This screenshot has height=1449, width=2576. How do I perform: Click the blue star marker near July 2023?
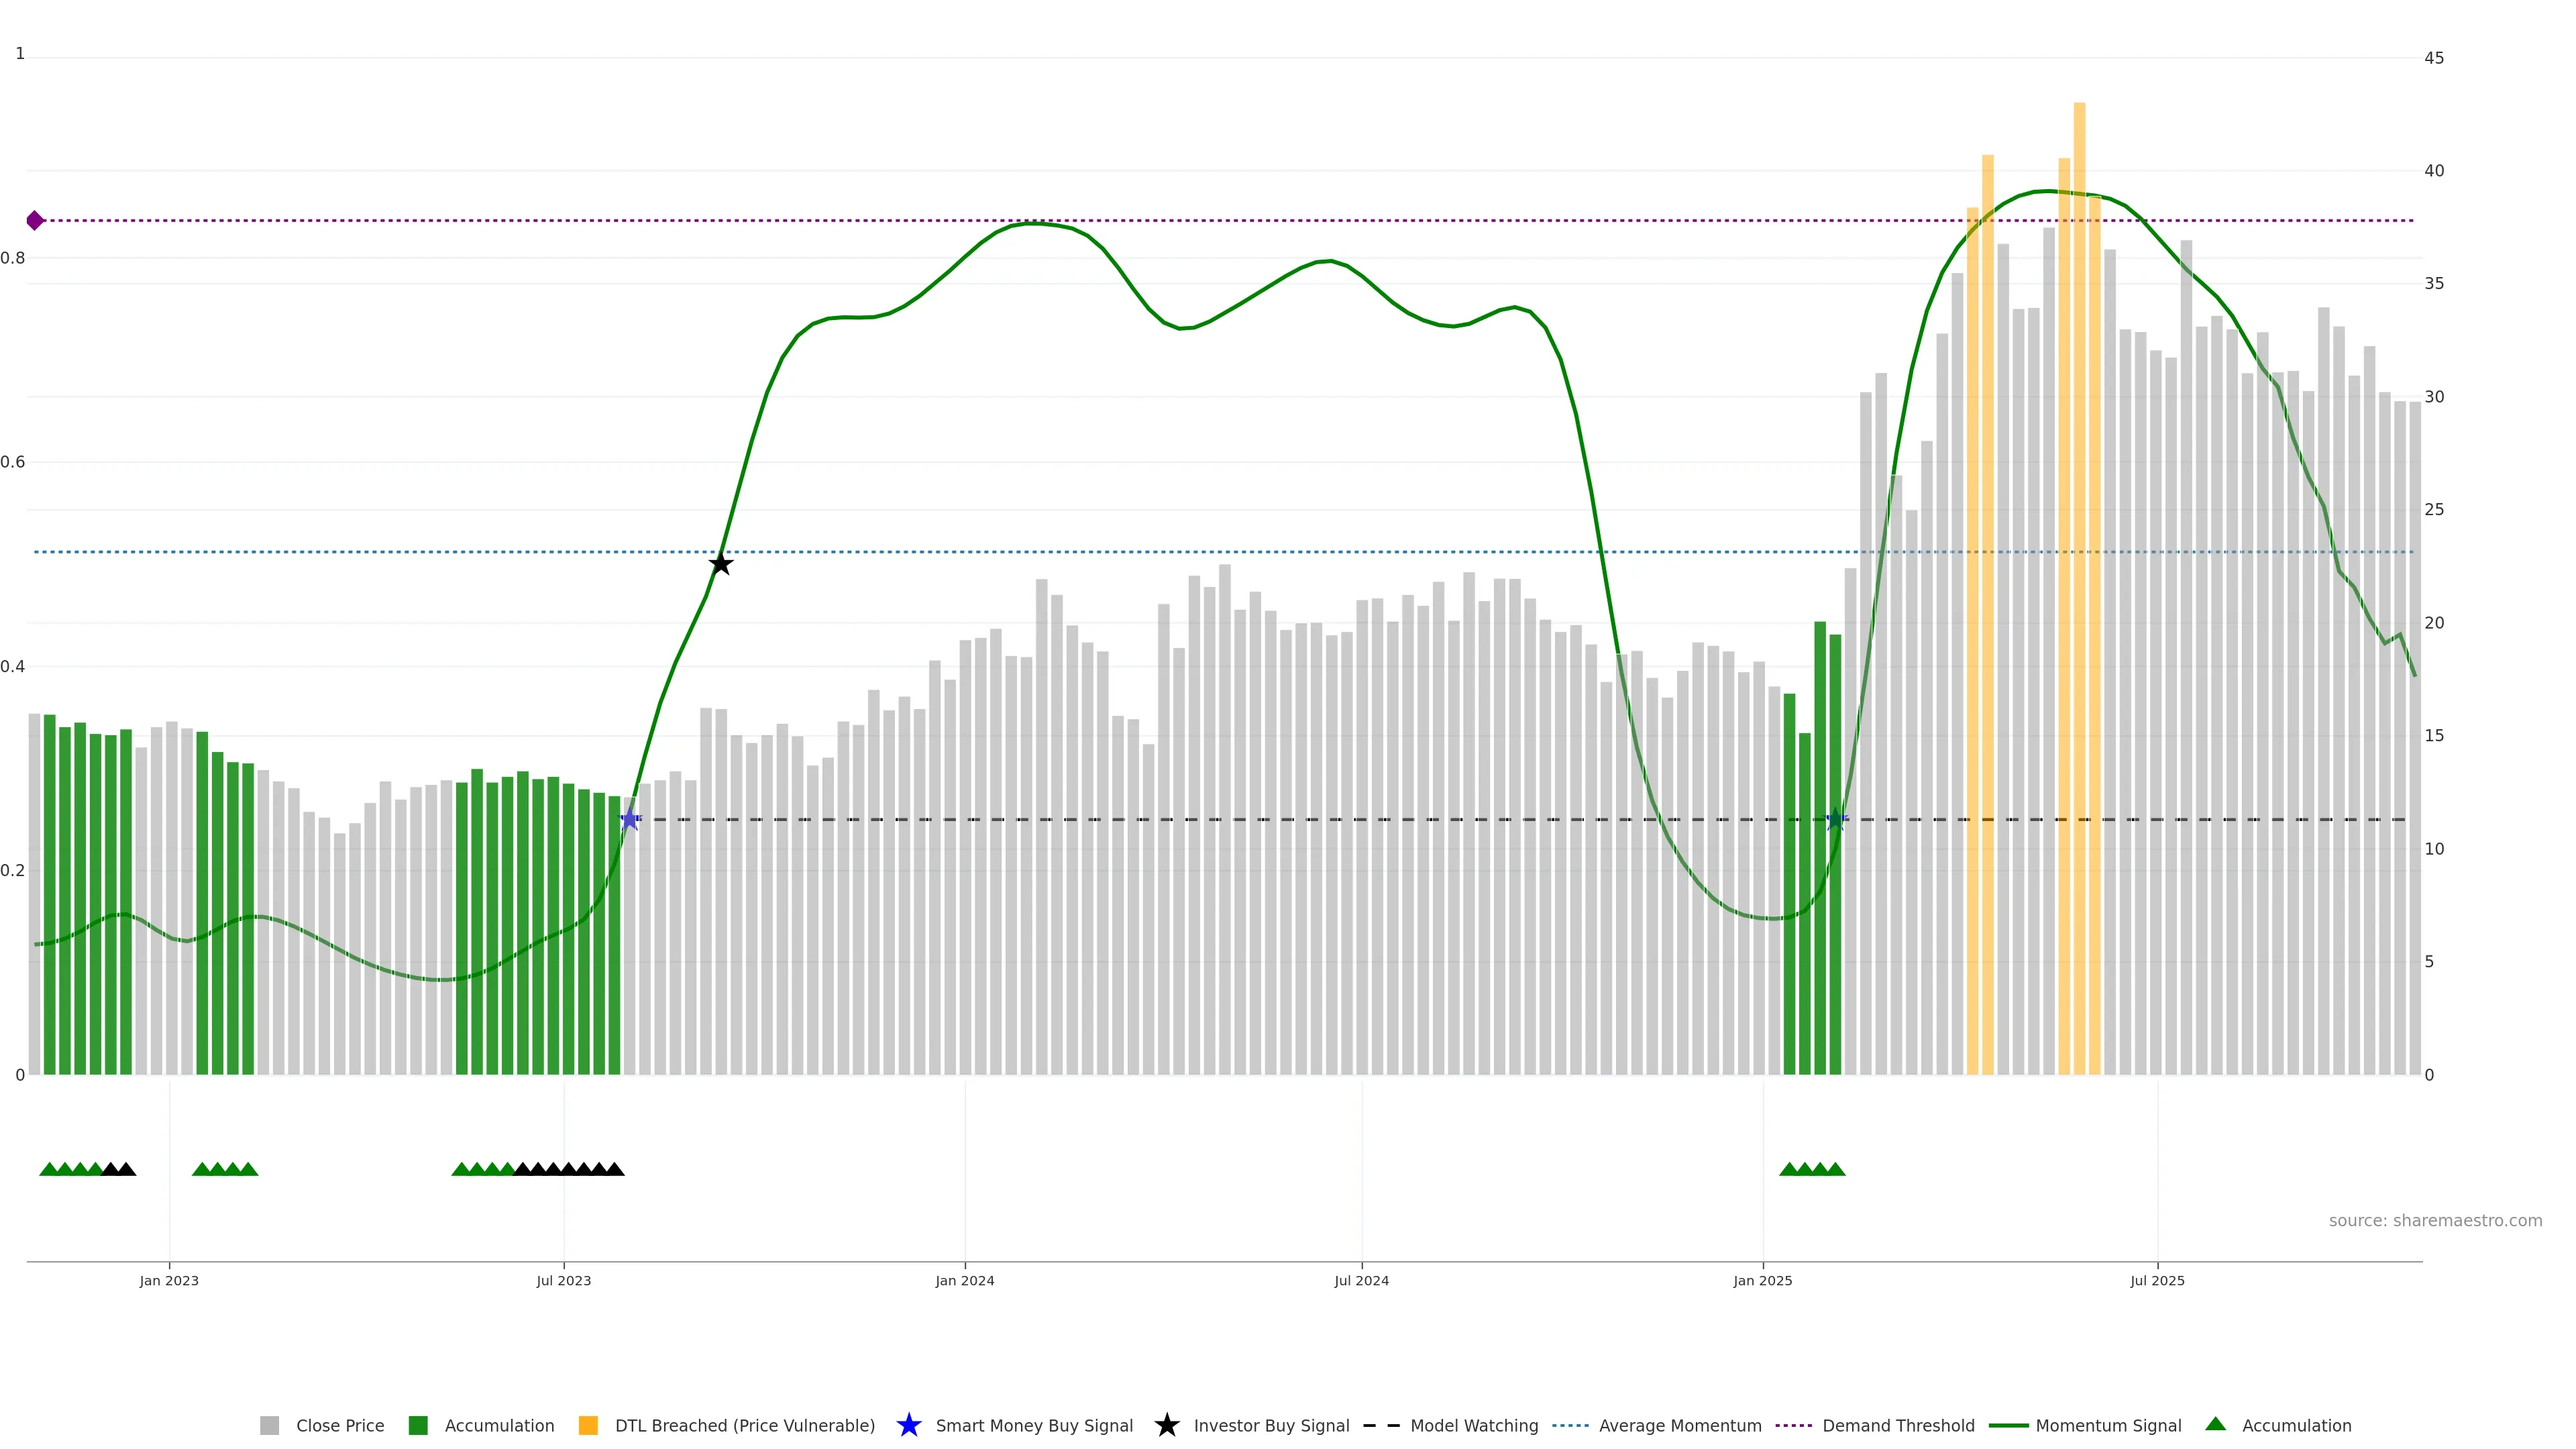point(630,820)
